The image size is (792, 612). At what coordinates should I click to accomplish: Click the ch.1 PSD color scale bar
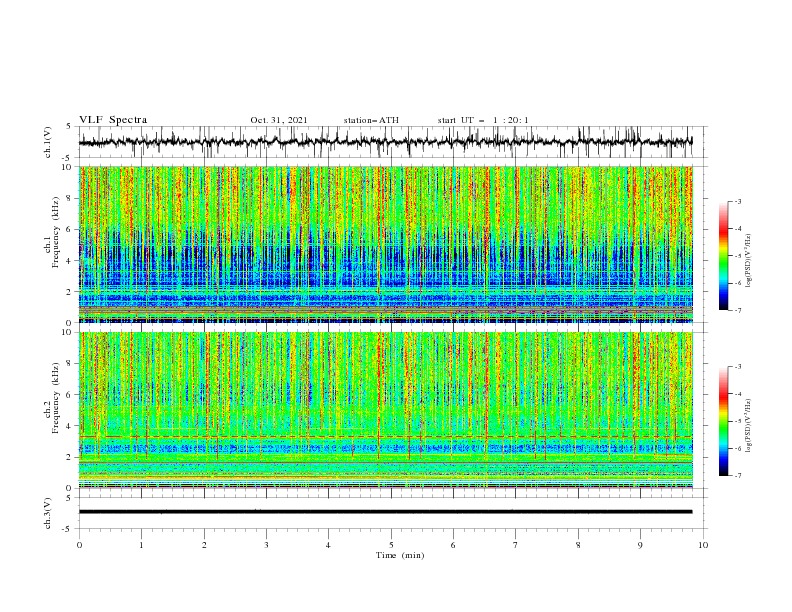coord(723,256)
